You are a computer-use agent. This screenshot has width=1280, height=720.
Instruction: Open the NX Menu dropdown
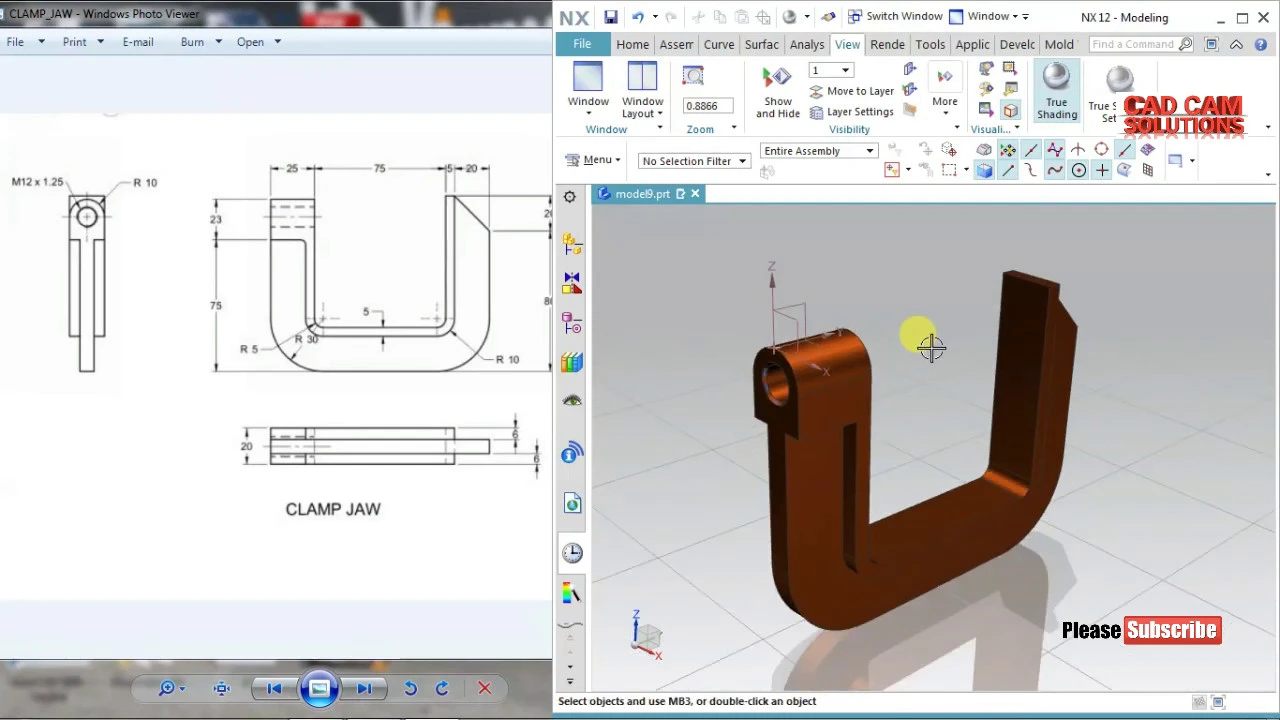[x=592, y=160]
